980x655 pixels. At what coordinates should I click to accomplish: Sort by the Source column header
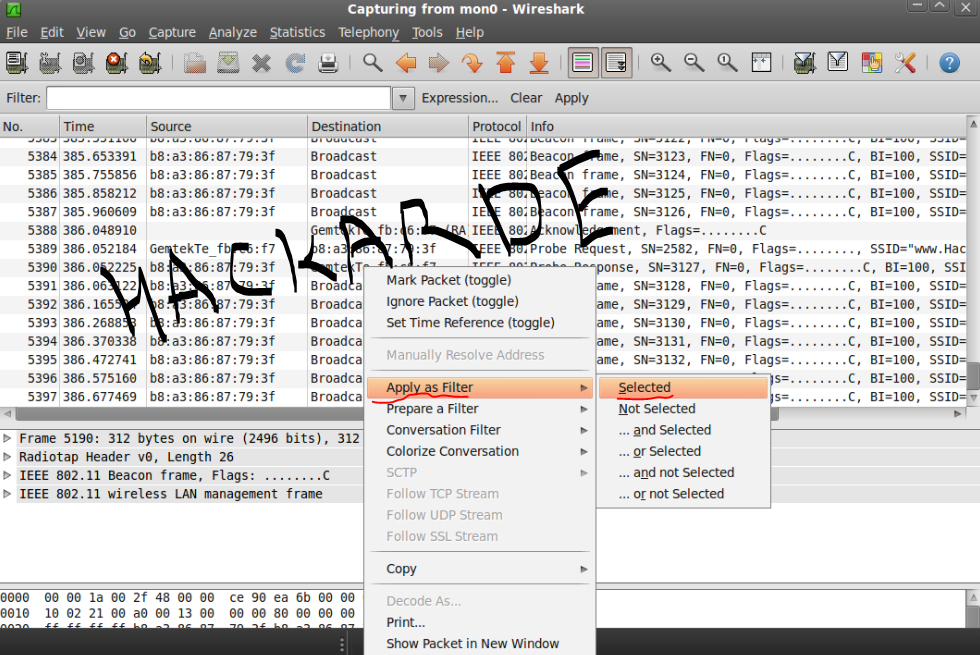coord(227,126)
